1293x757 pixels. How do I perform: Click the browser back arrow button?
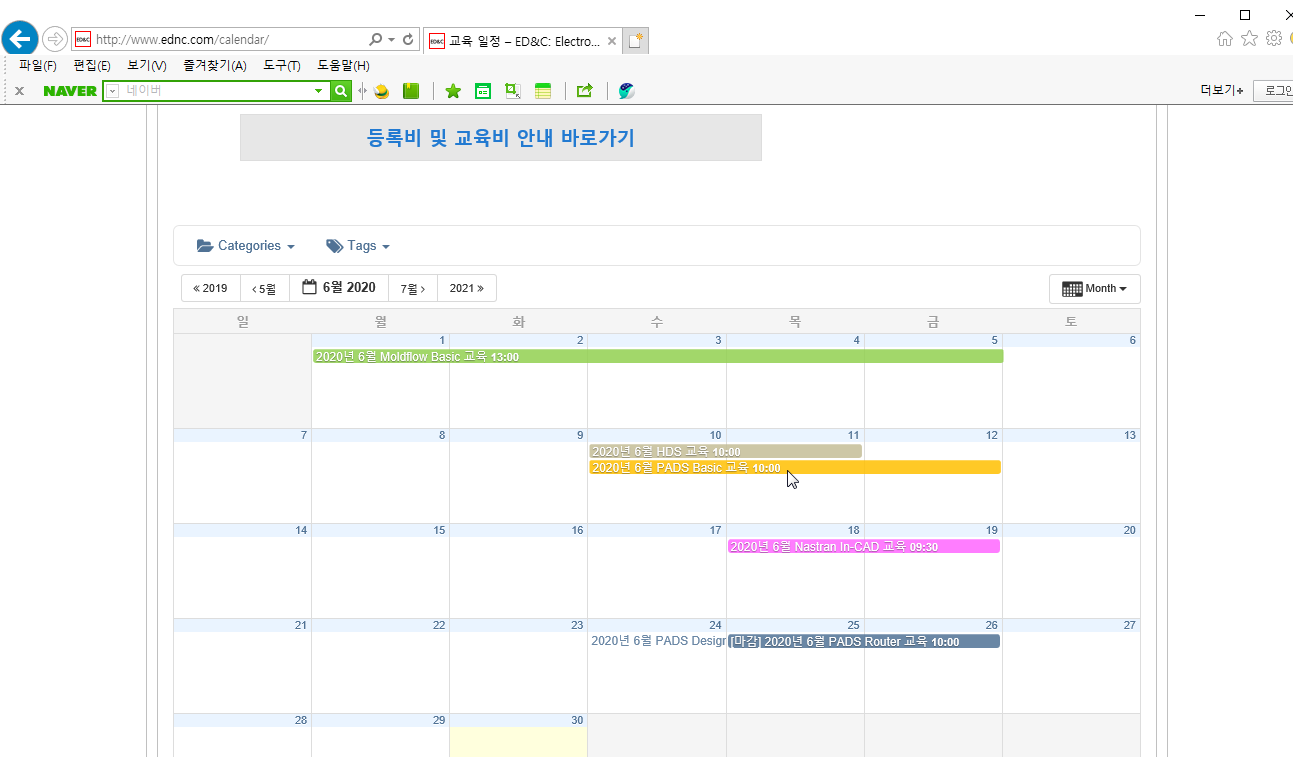pos(20,39)
